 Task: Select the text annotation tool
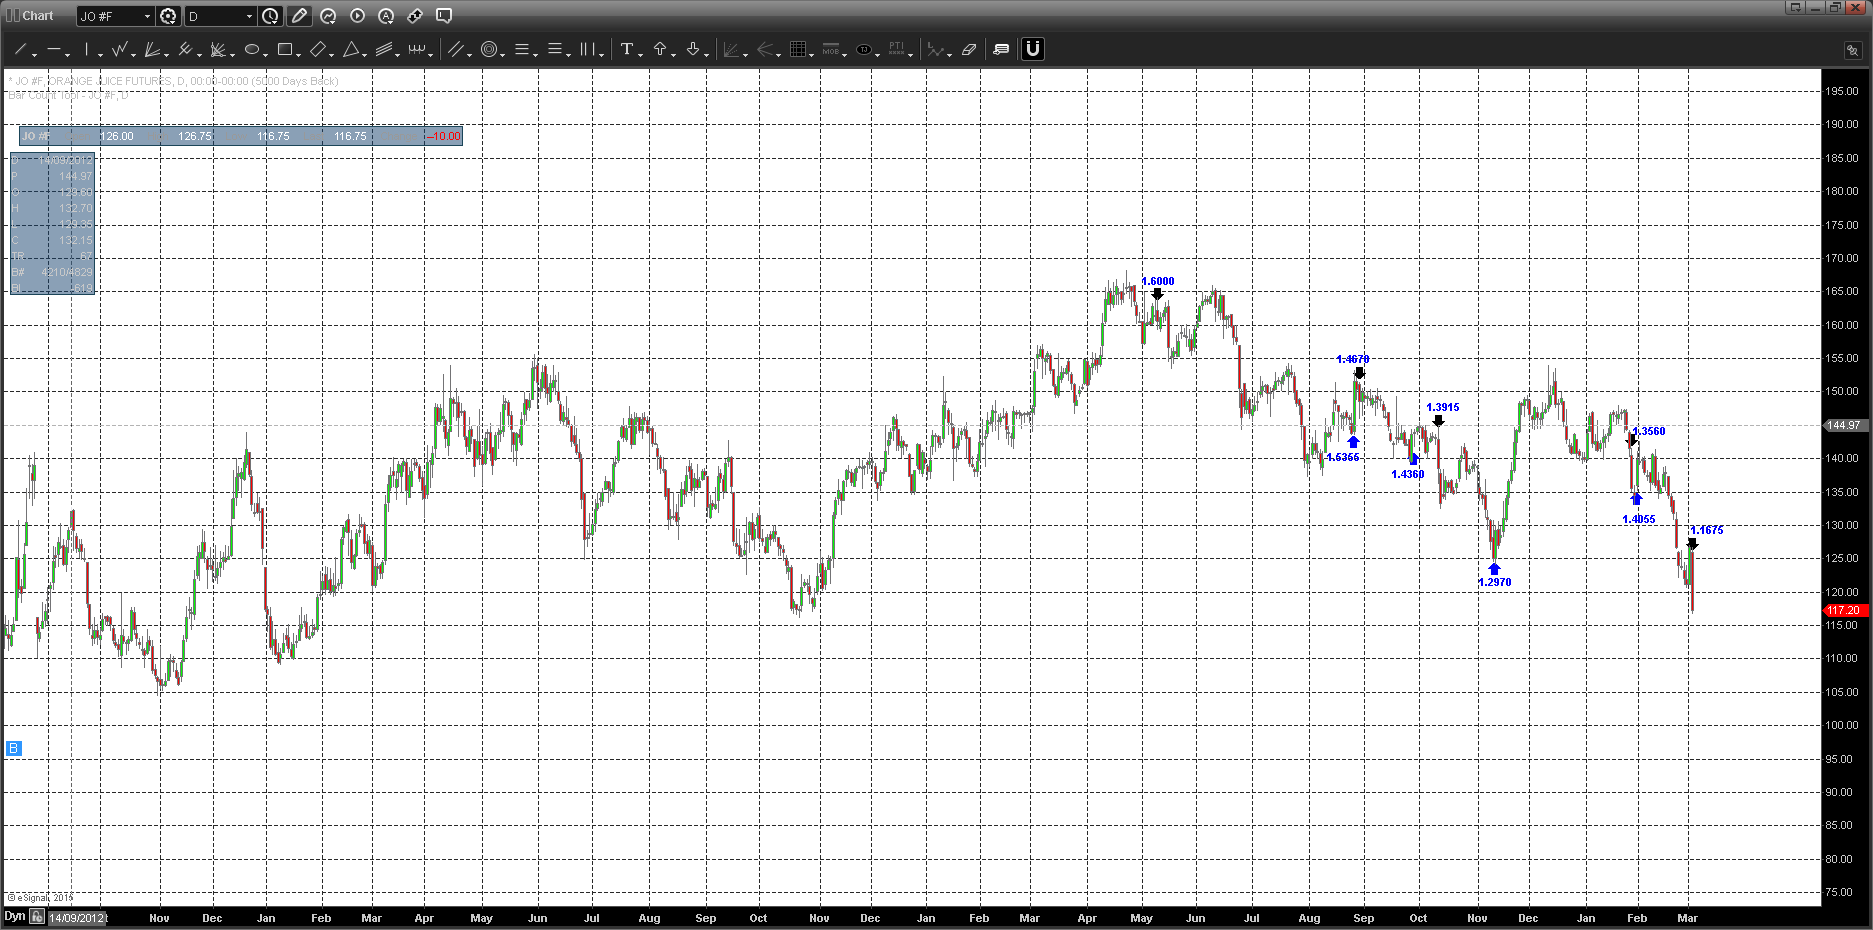pyautogui.click(x=626, y=49)
